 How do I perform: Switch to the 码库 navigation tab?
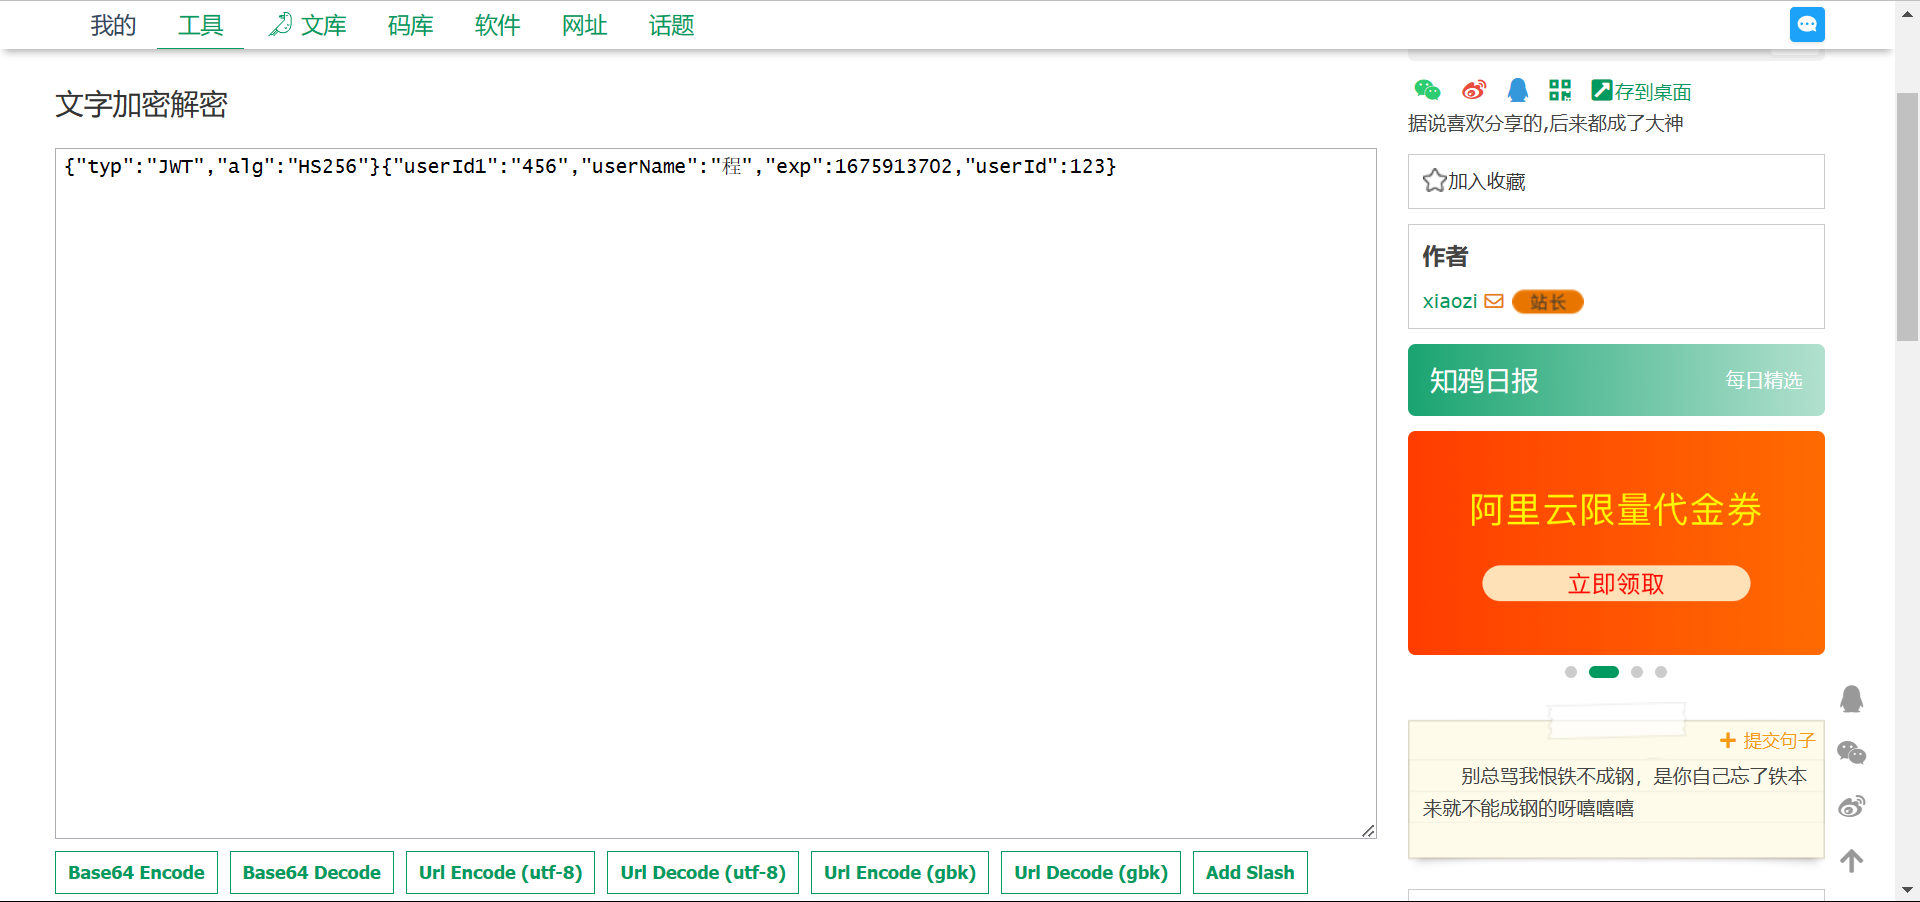tap(410, 26)
